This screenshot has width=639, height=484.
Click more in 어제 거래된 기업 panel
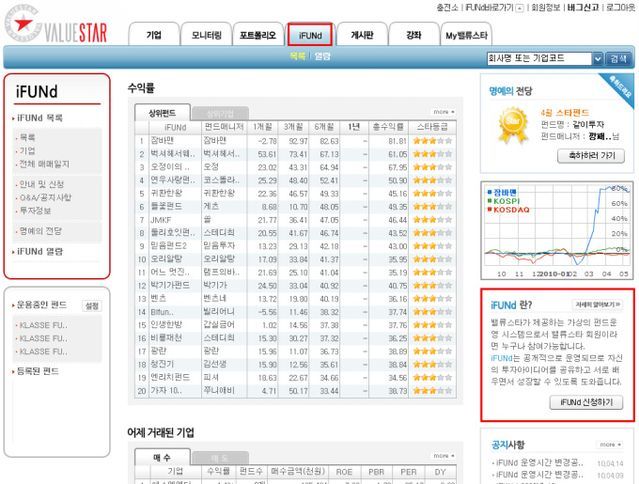[x=443, y=455]
